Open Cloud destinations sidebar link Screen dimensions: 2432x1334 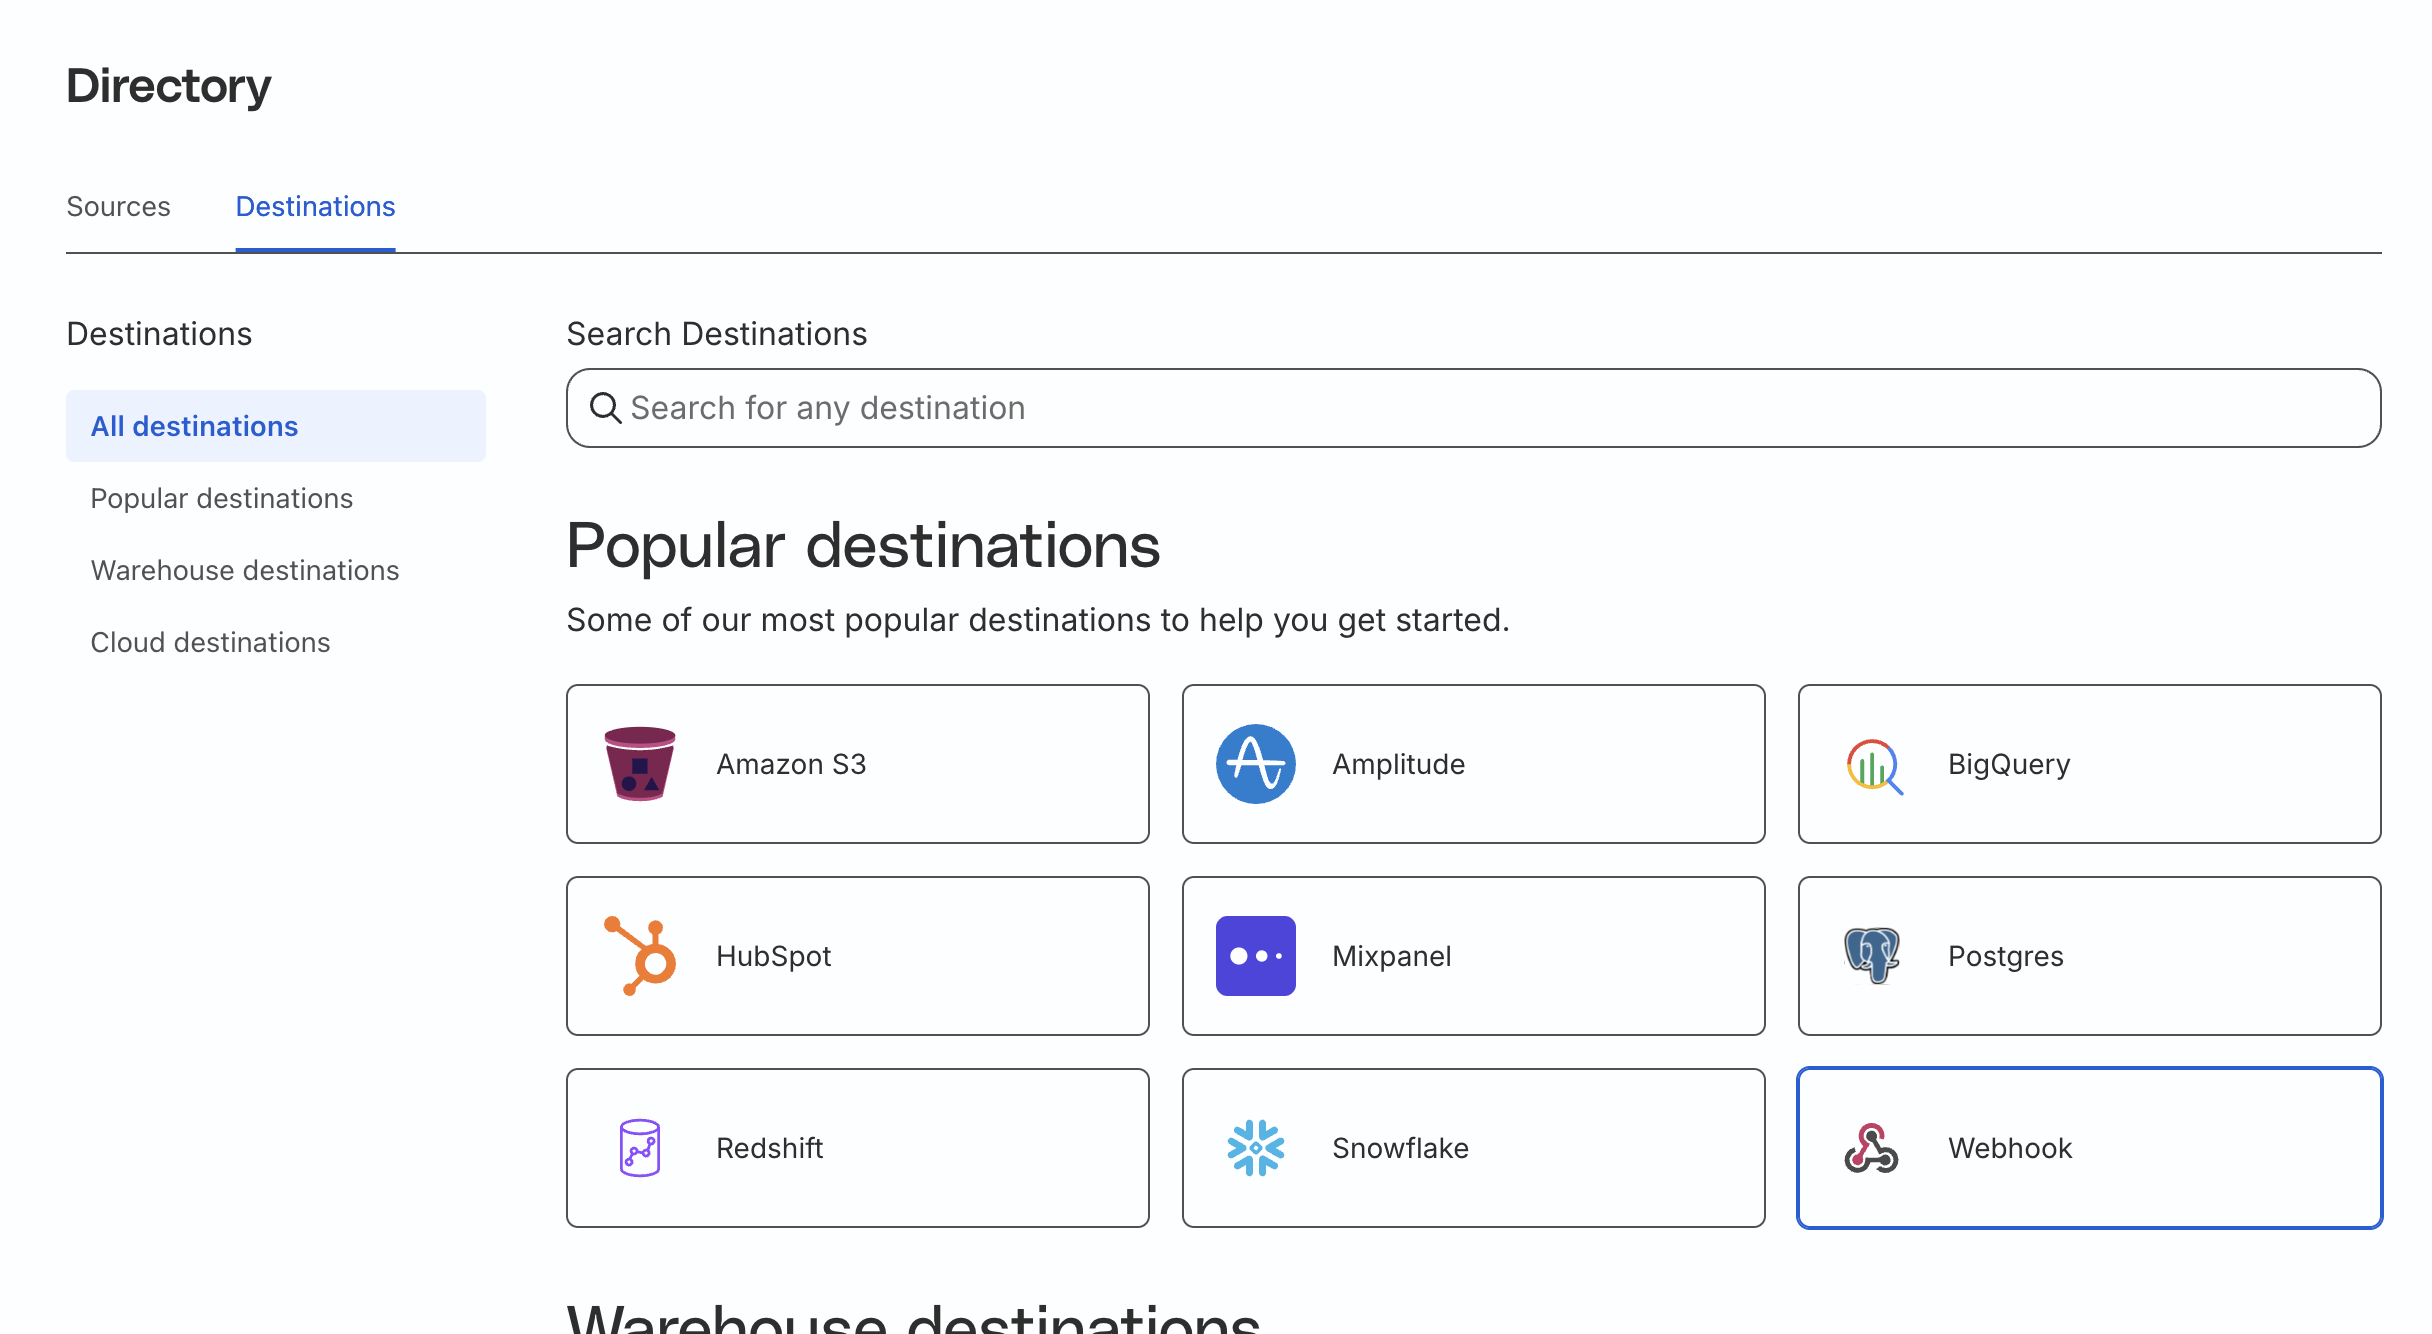click(210, 642)
